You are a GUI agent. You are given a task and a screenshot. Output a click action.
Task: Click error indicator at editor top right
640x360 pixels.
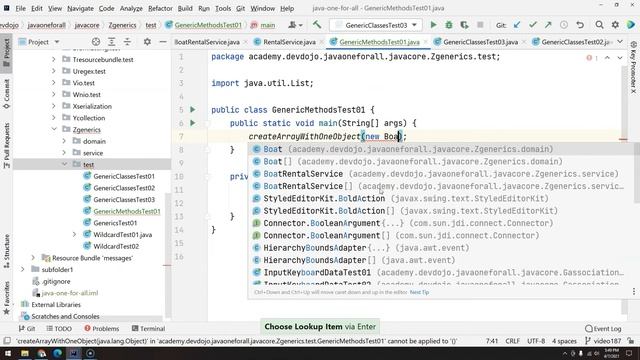[x=591, y=58]
